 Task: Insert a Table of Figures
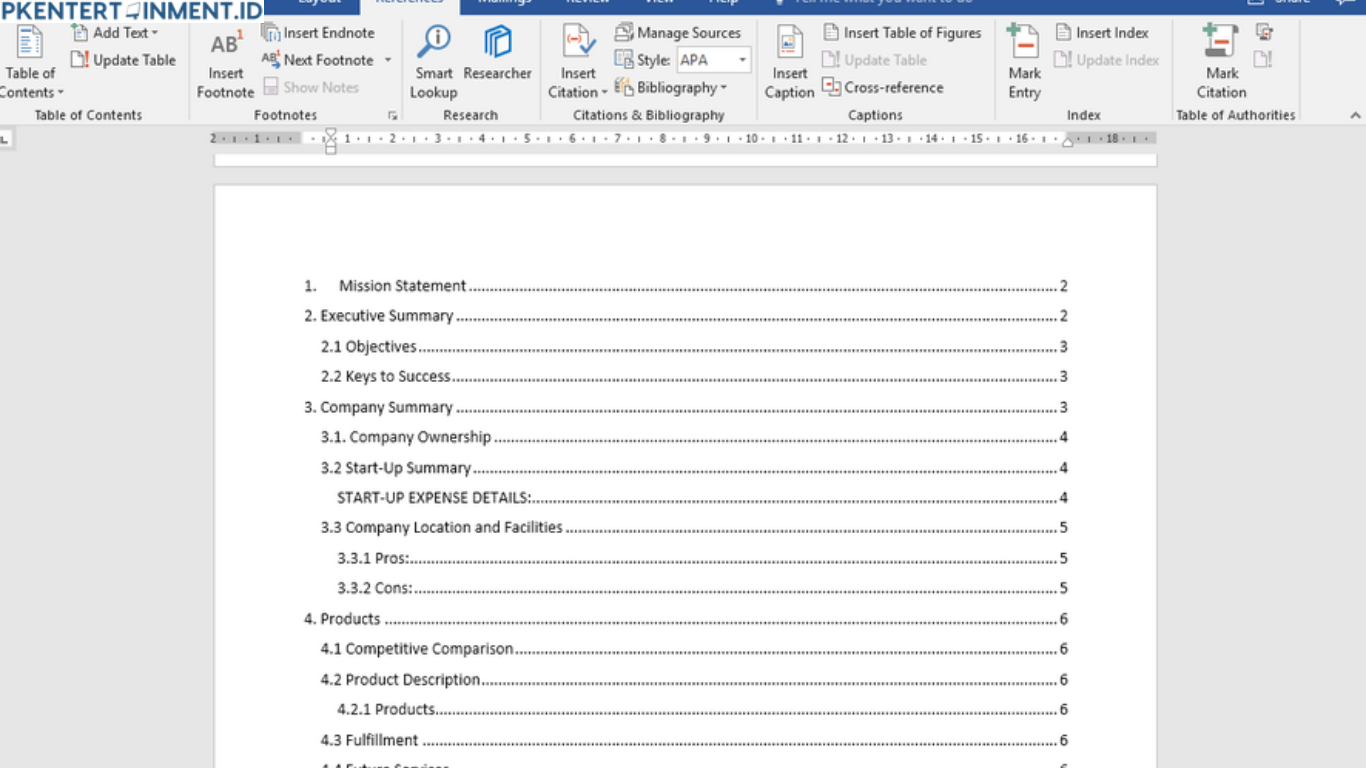click(901, 32)
